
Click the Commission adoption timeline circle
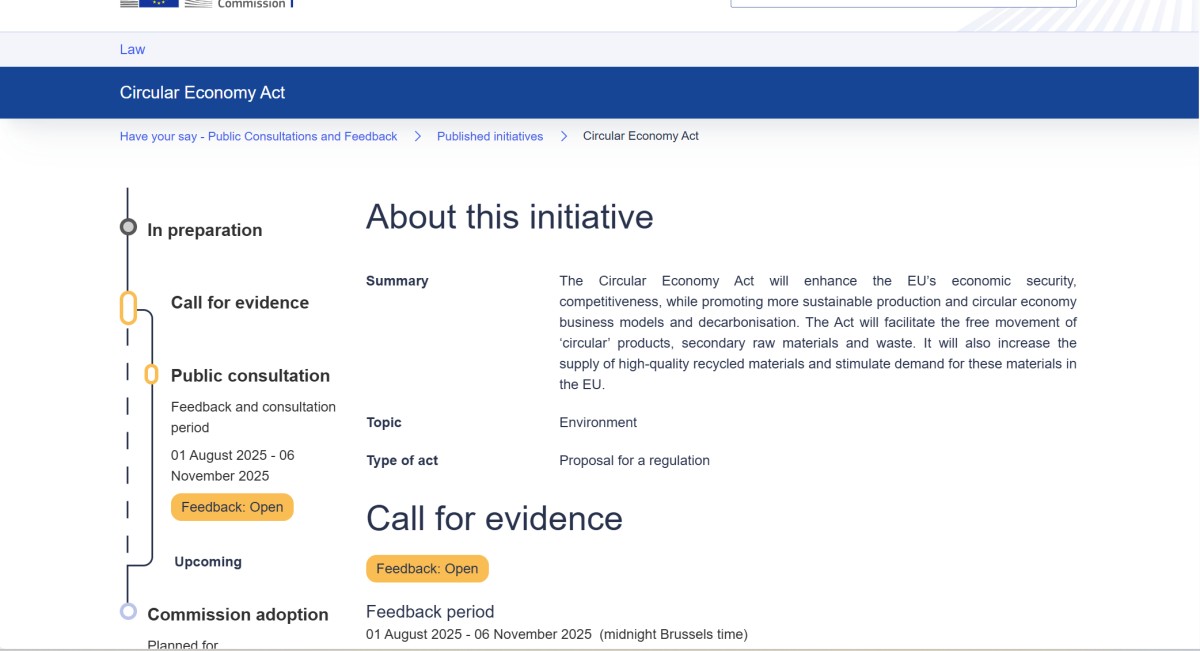tap(128, 611)
